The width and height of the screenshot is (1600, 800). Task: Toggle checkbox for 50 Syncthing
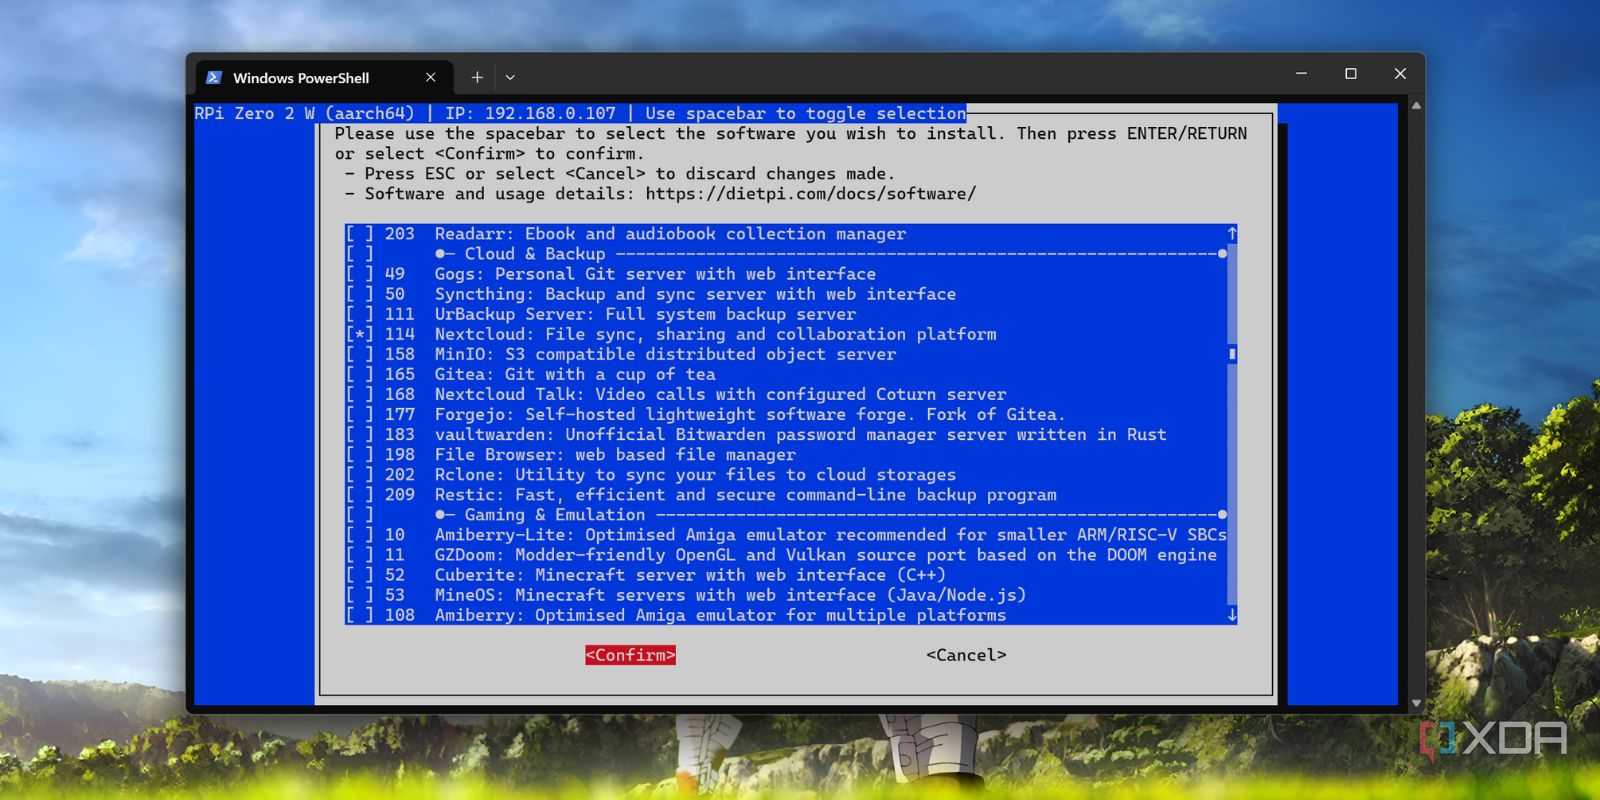[x=360, y=294]
